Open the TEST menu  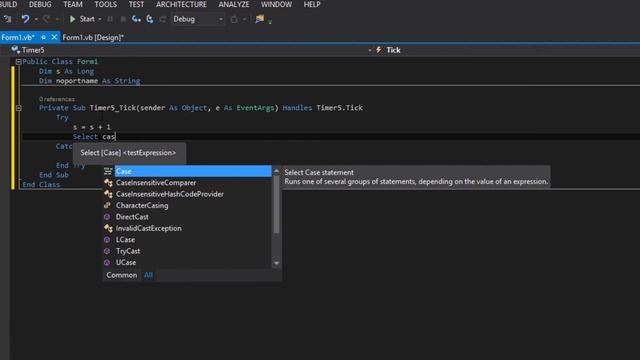(x=136, y=4)
